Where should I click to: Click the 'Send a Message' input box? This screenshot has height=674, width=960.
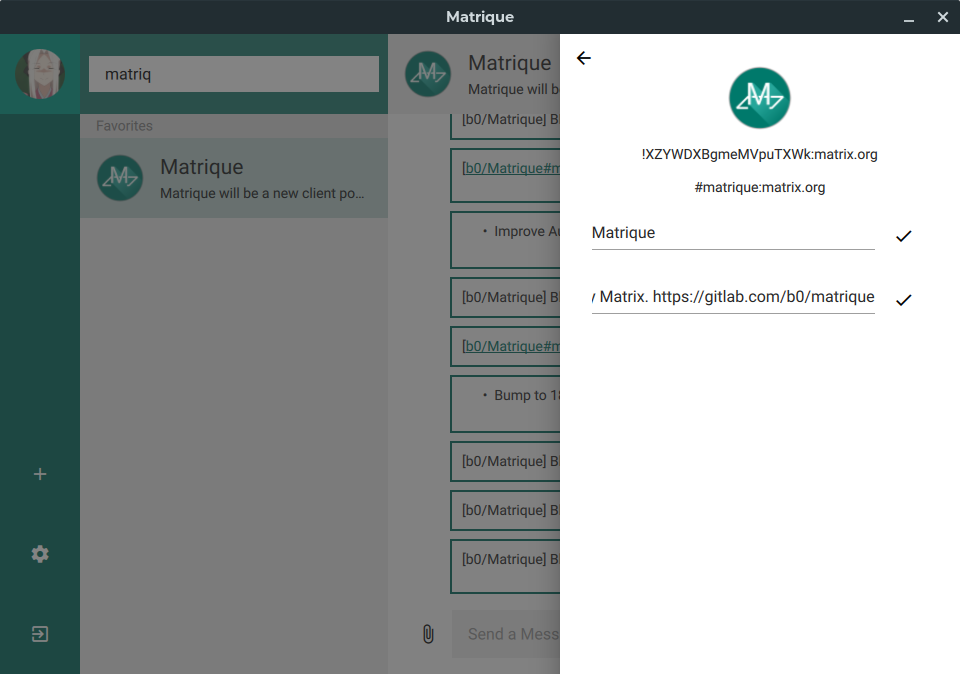pos(505,634)
